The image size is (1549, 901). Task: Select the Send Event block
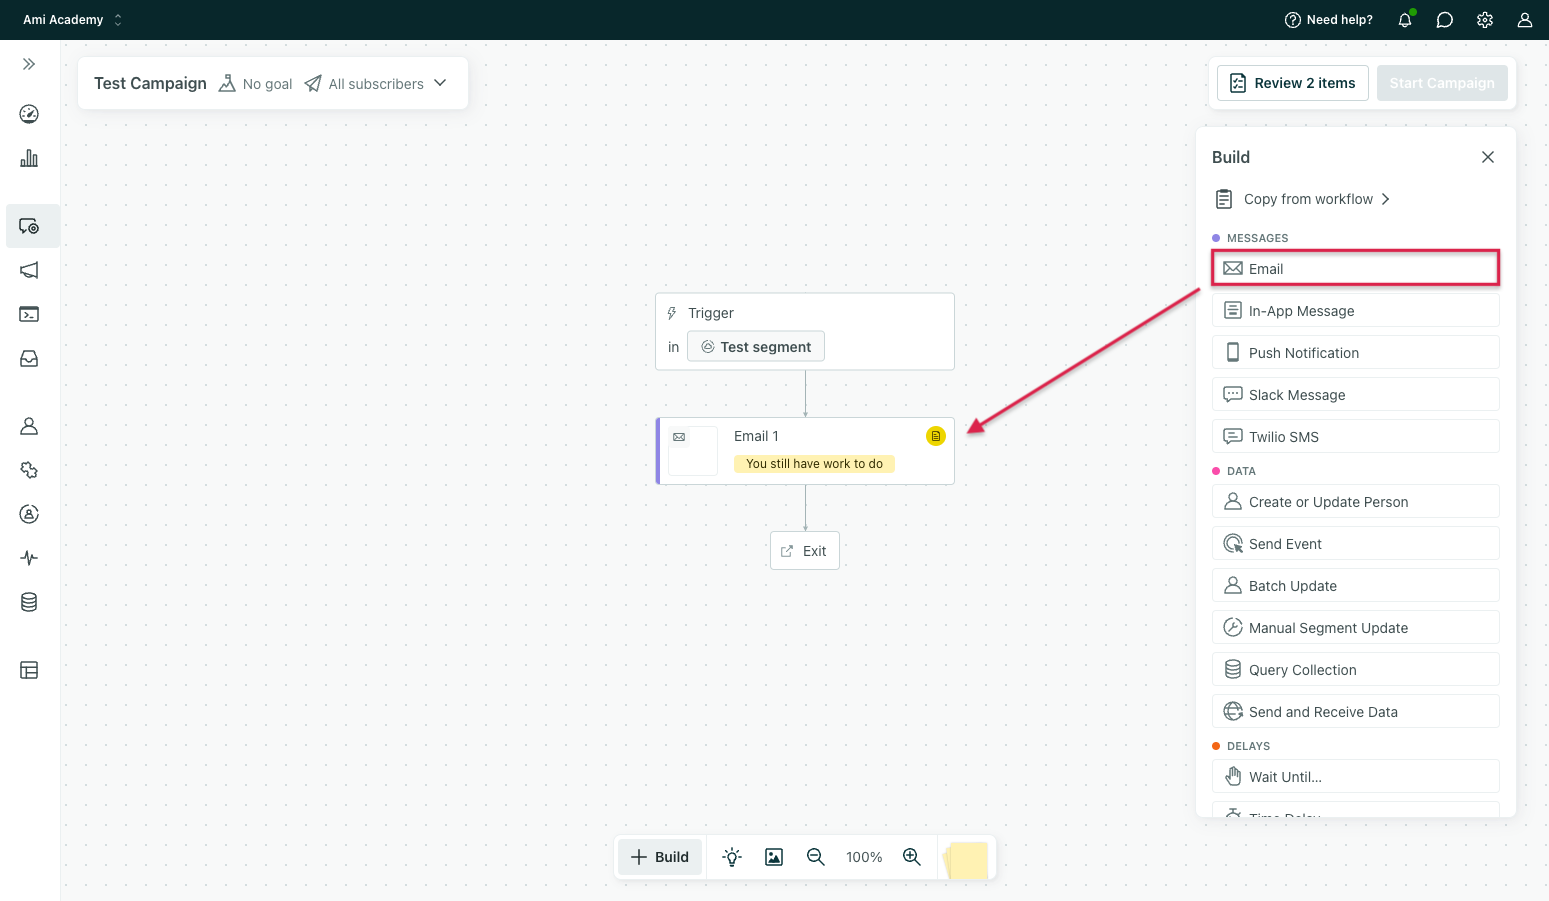click(x=1356, y=544)
